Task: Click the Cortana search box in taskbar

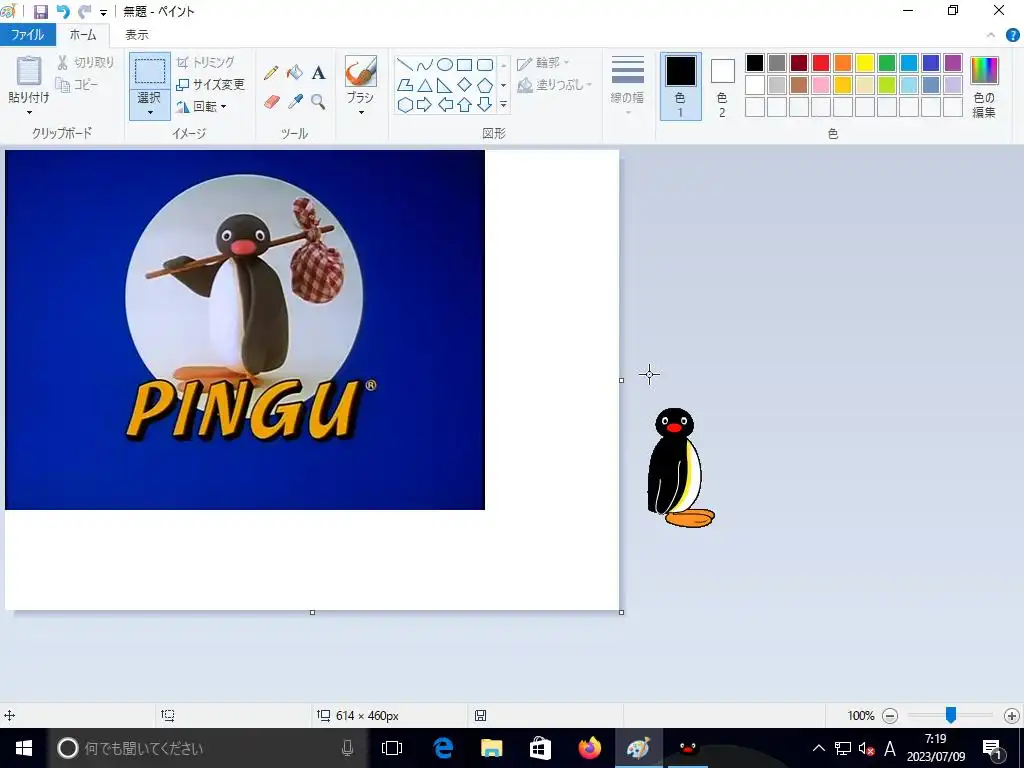Action: tap(208, 748)
